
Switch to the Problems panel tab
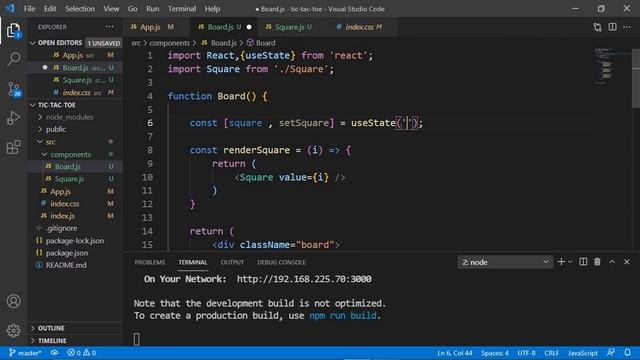click(x=150, y=262)
